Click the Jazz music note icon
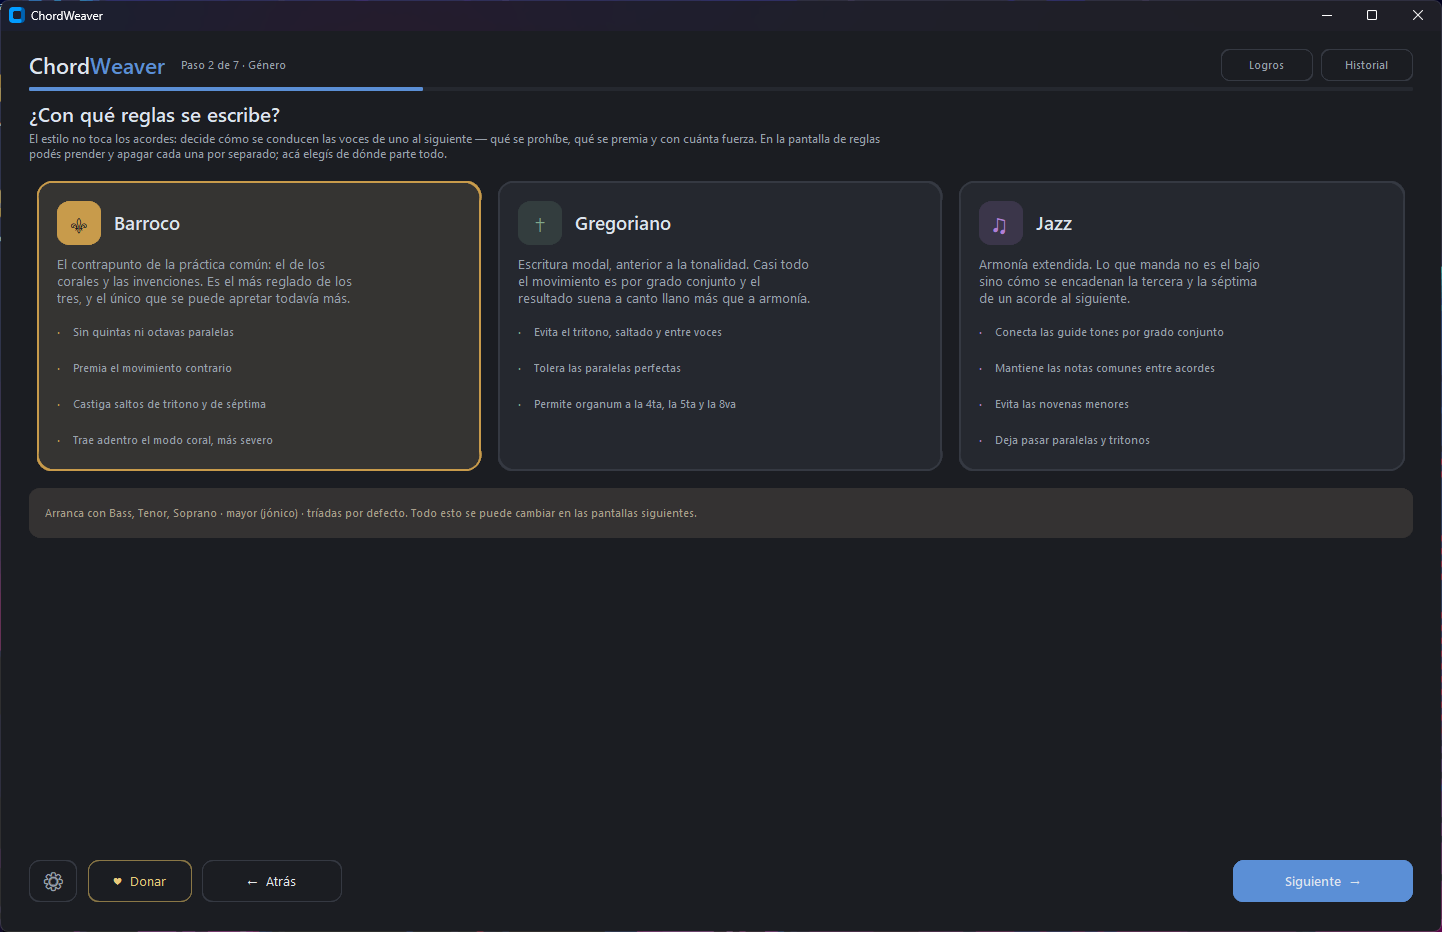This screenshot has width=1442, height=932. click(x=1000, y=223)
